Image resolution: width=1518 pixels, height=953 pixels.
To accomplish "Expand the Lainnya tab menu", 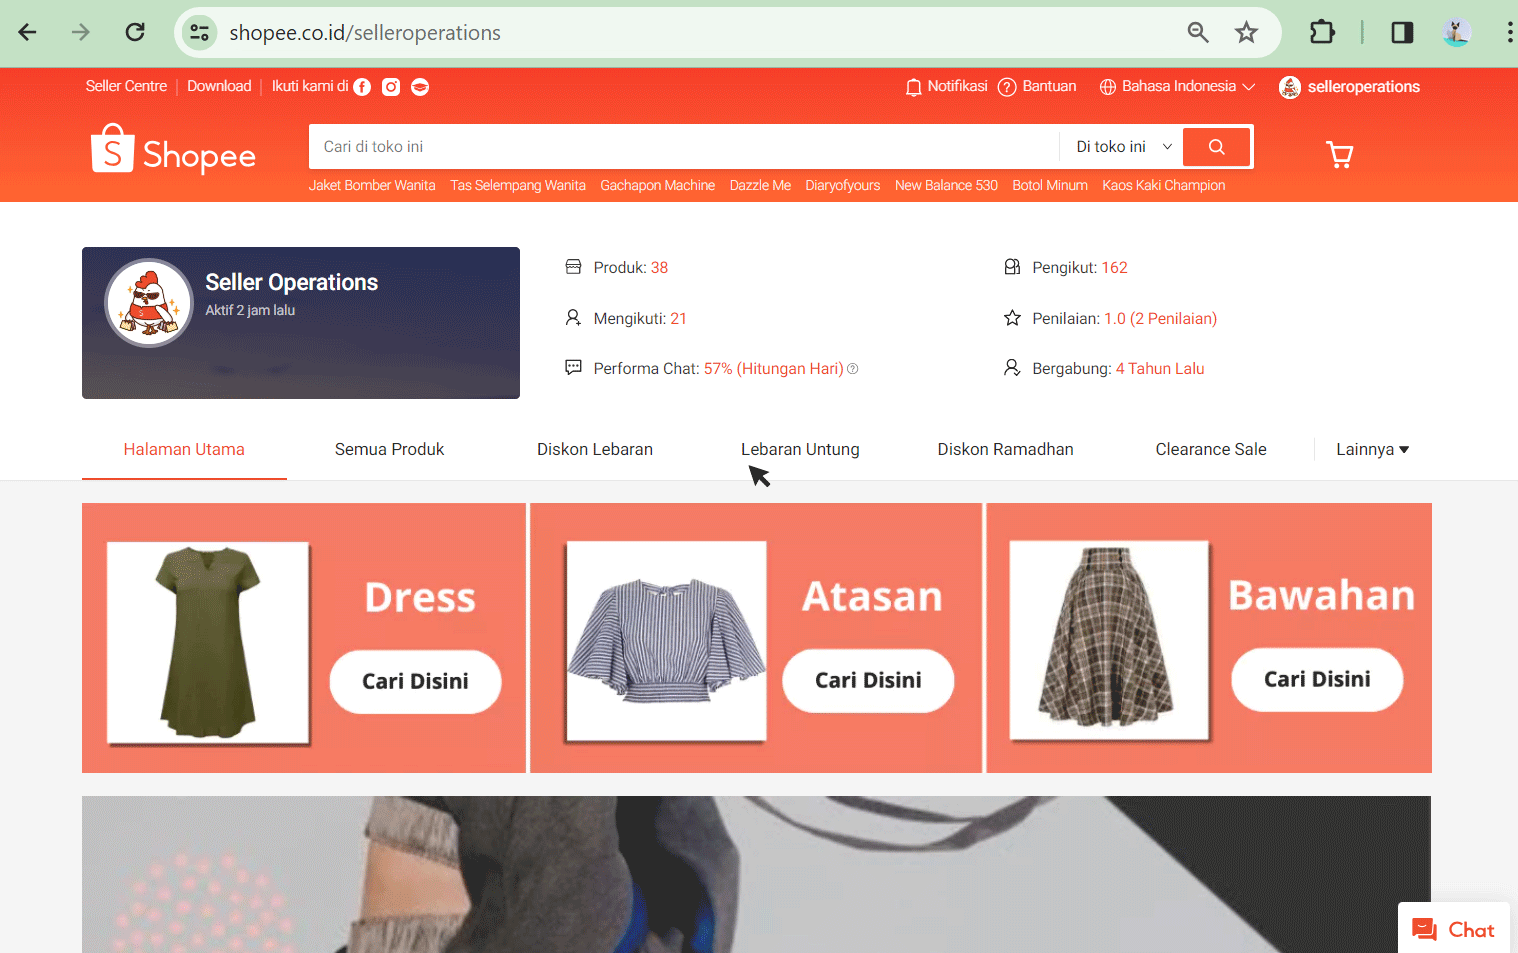I will (x=1372, y=449).
